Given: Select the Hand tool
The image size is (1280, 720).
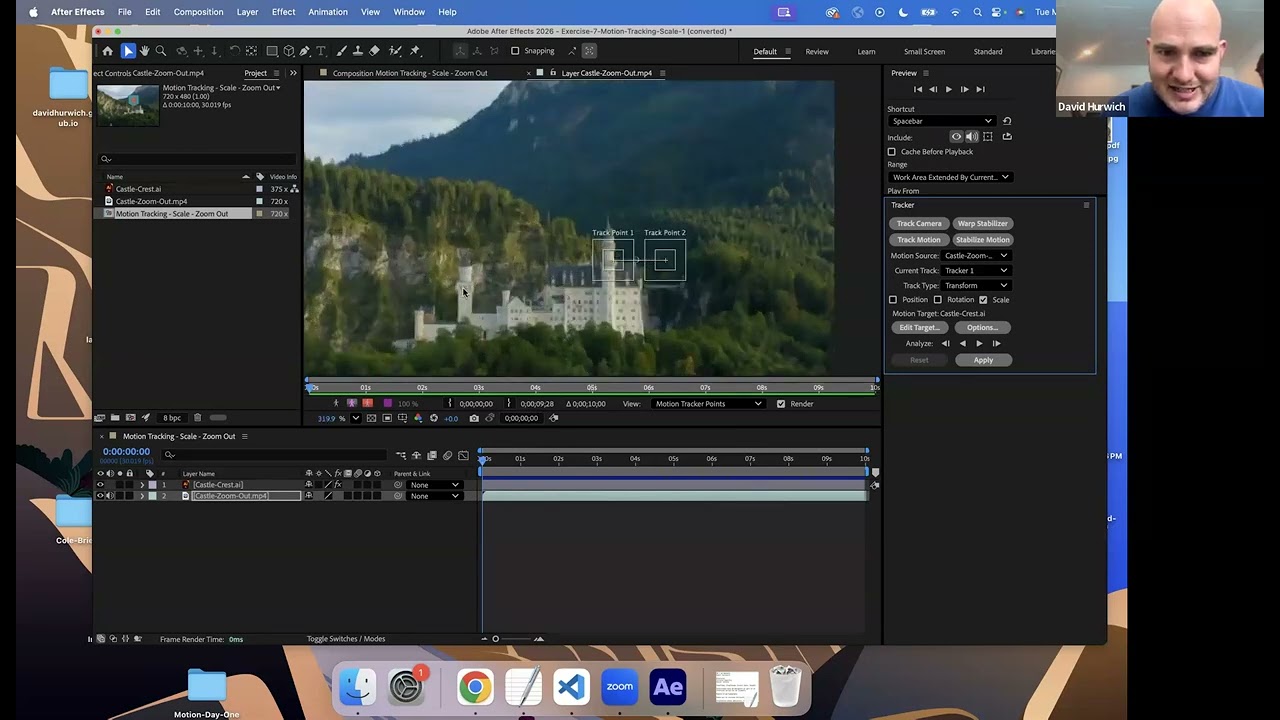Looking at the screenshot, I should (145, 51).
